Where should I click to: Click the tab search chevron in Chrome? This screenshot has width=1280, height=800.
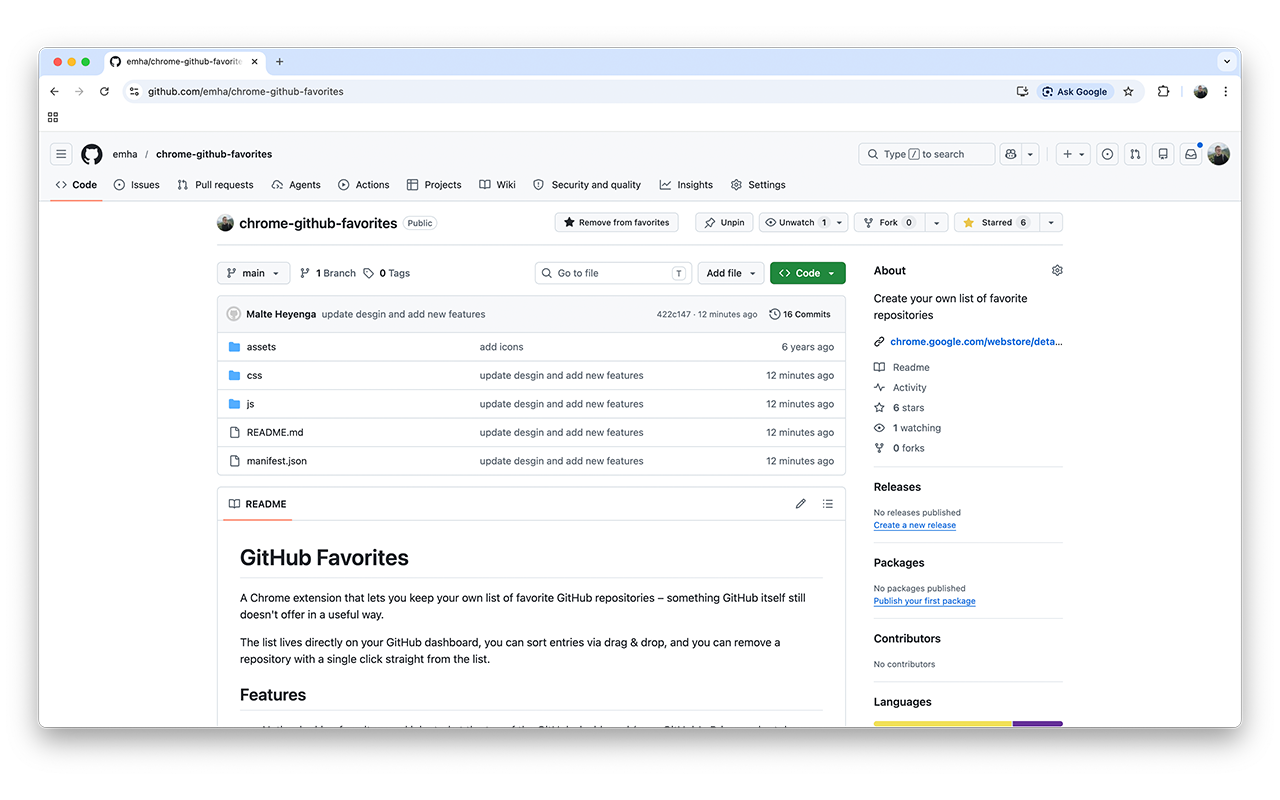coord(1226,61)
